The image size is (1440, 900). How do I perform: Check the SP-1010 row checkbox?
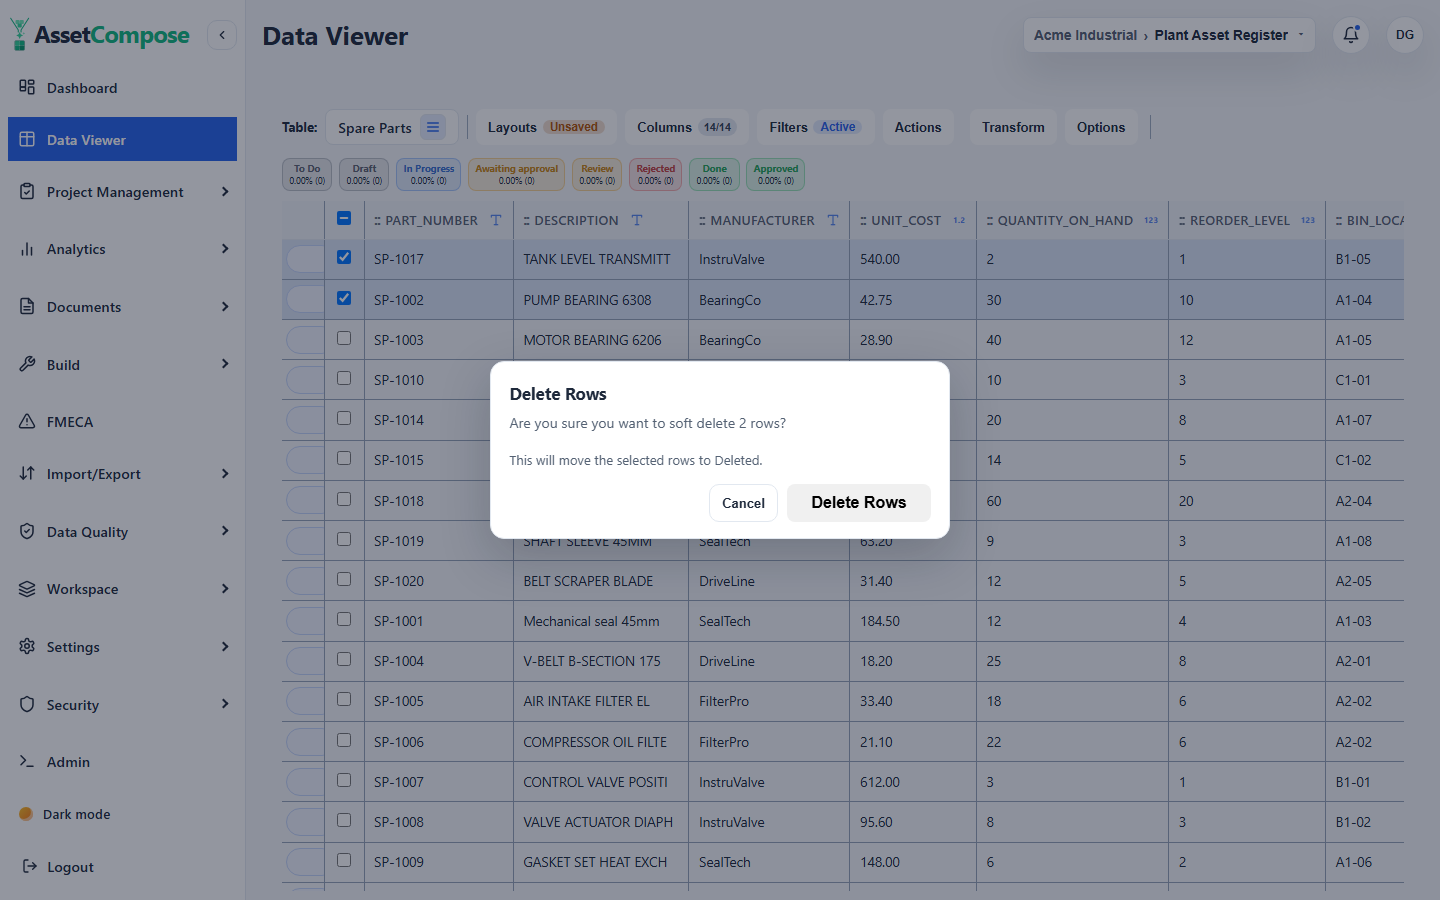coord(344,378)
